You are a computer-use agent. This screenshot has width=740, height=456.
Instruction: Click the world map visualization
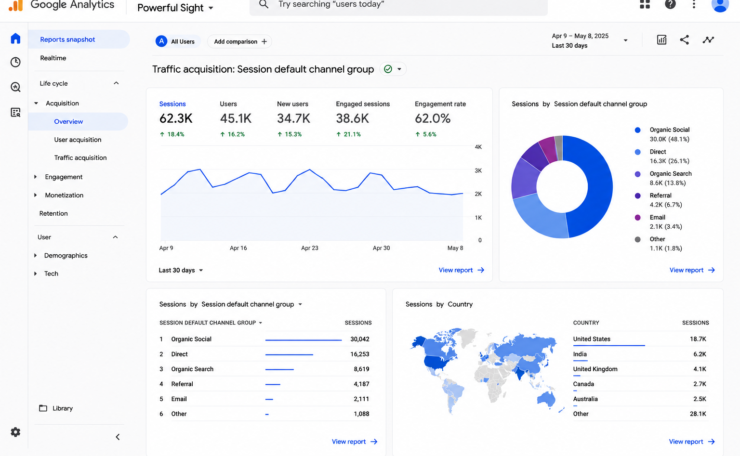(486, 372)
